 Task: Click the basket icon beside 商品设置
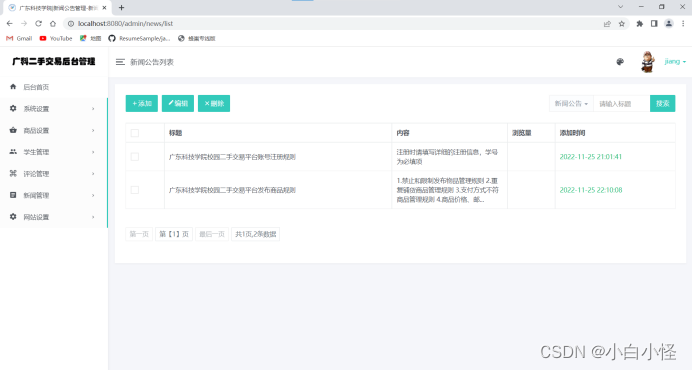tap(13, 130)
